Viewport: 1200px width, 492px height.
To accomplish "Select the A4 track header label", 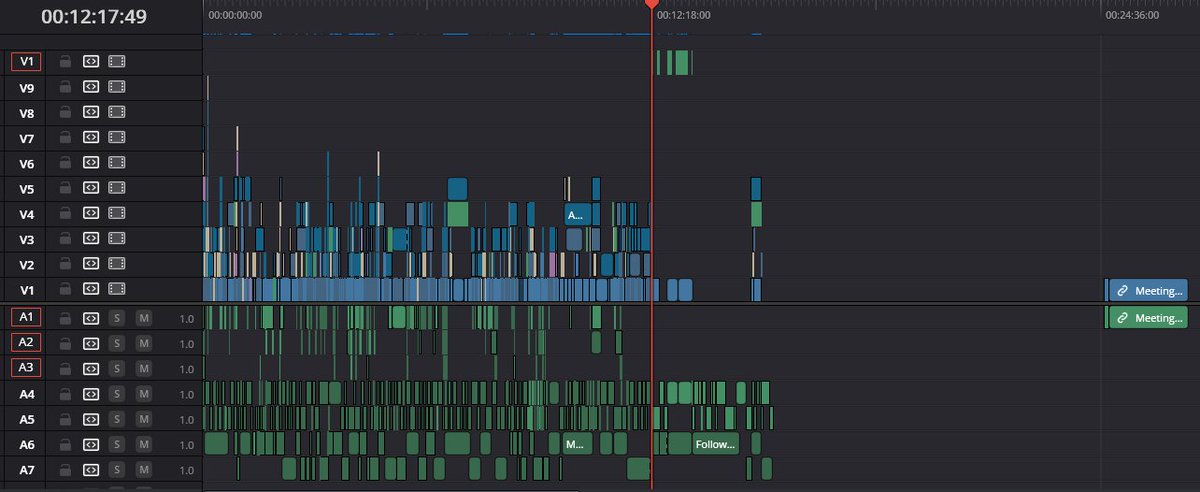I will [27, 394].
